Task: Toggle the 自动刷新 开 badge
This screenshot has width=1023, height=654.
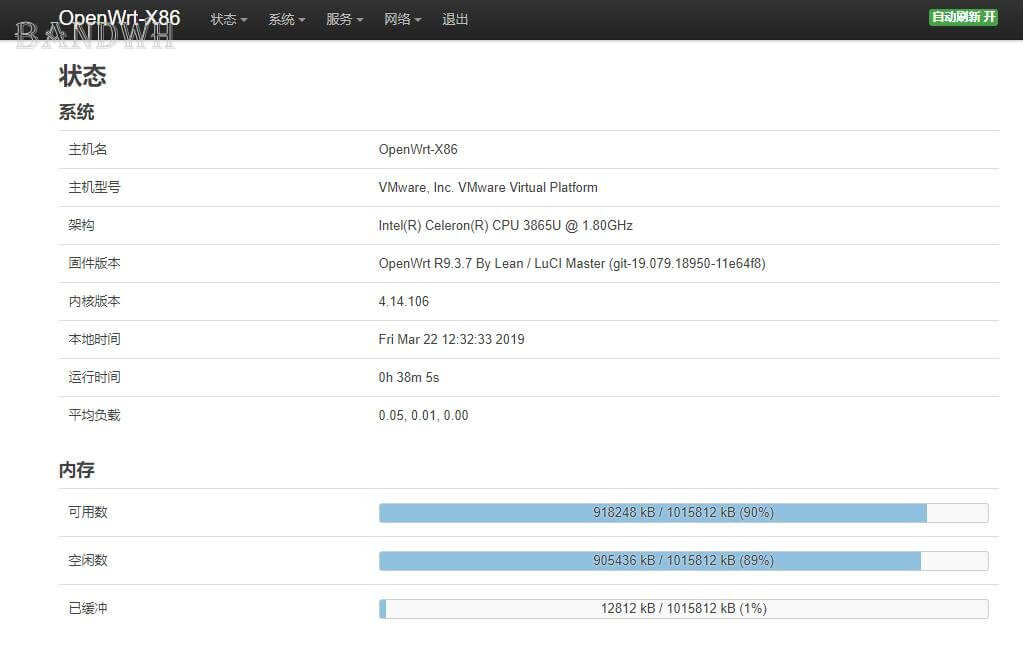Action: tap(963, 17)
